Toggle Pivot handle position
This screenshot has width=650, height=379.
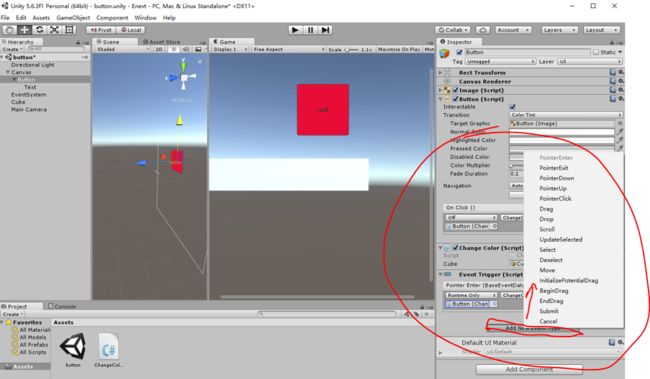[101, 30]
